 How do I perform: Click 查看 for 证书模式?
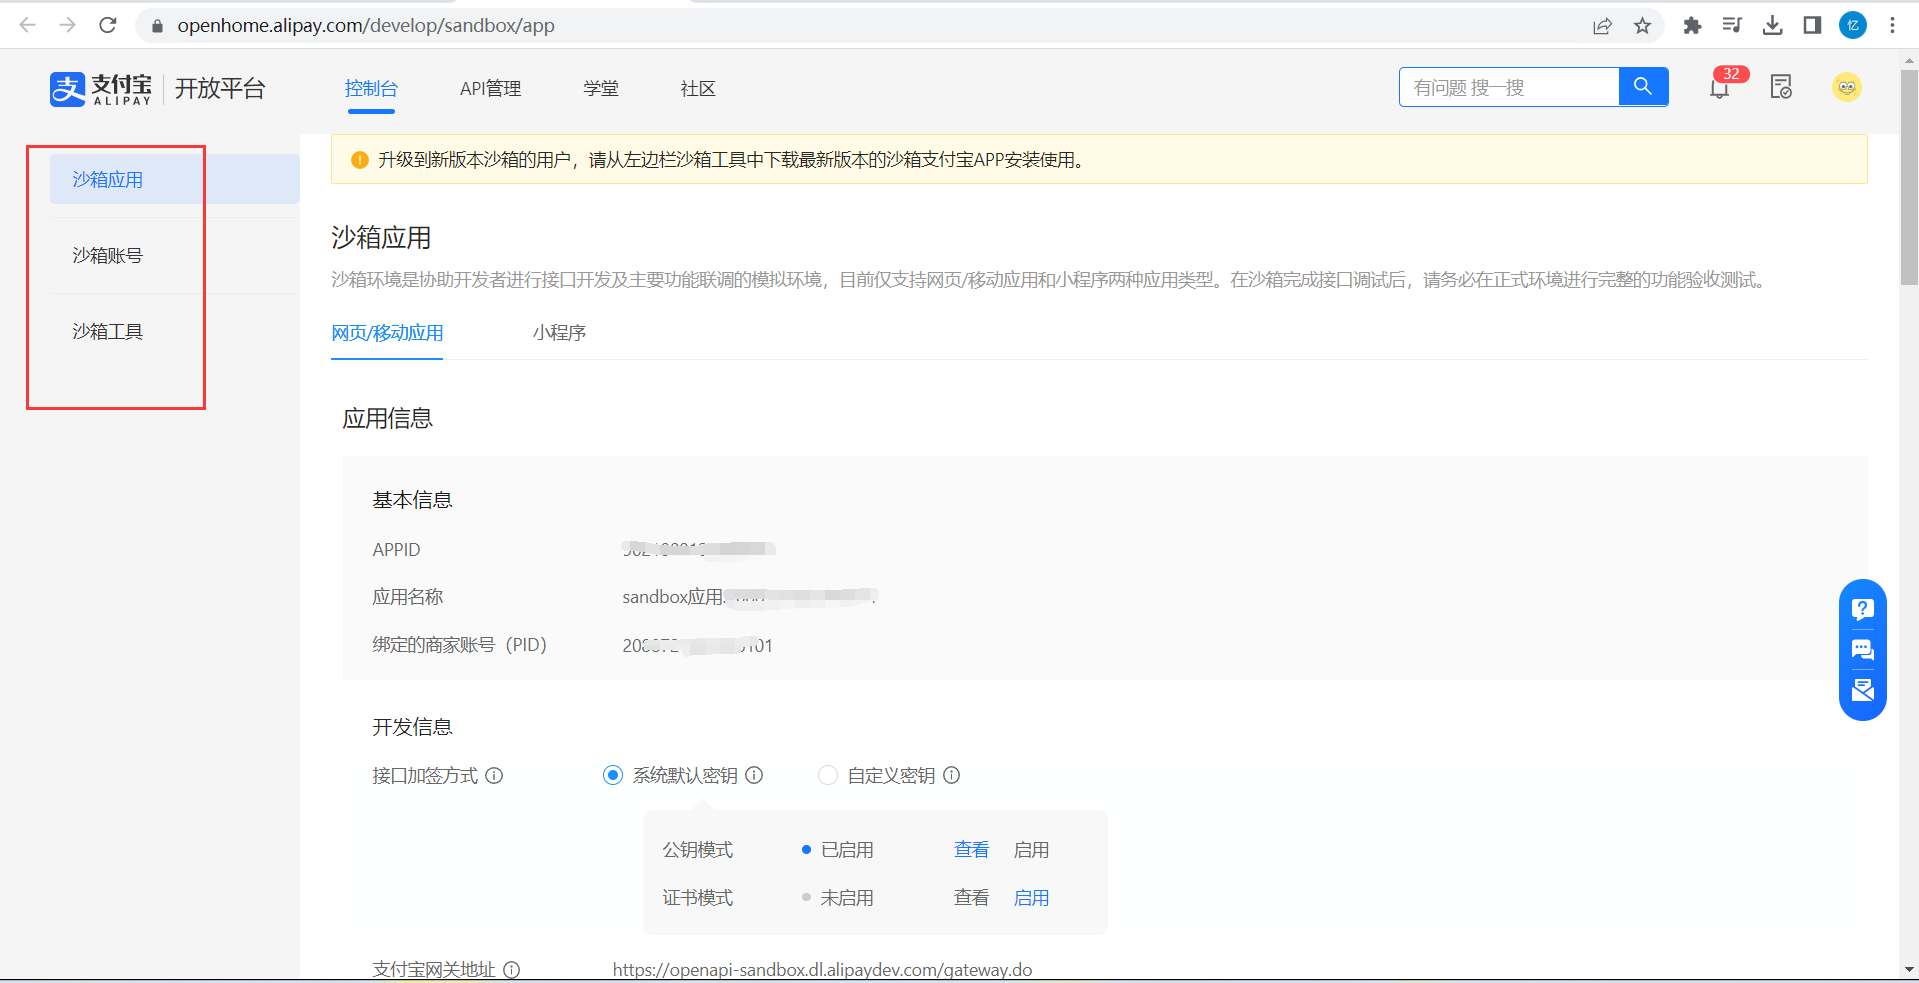[971, 897]
